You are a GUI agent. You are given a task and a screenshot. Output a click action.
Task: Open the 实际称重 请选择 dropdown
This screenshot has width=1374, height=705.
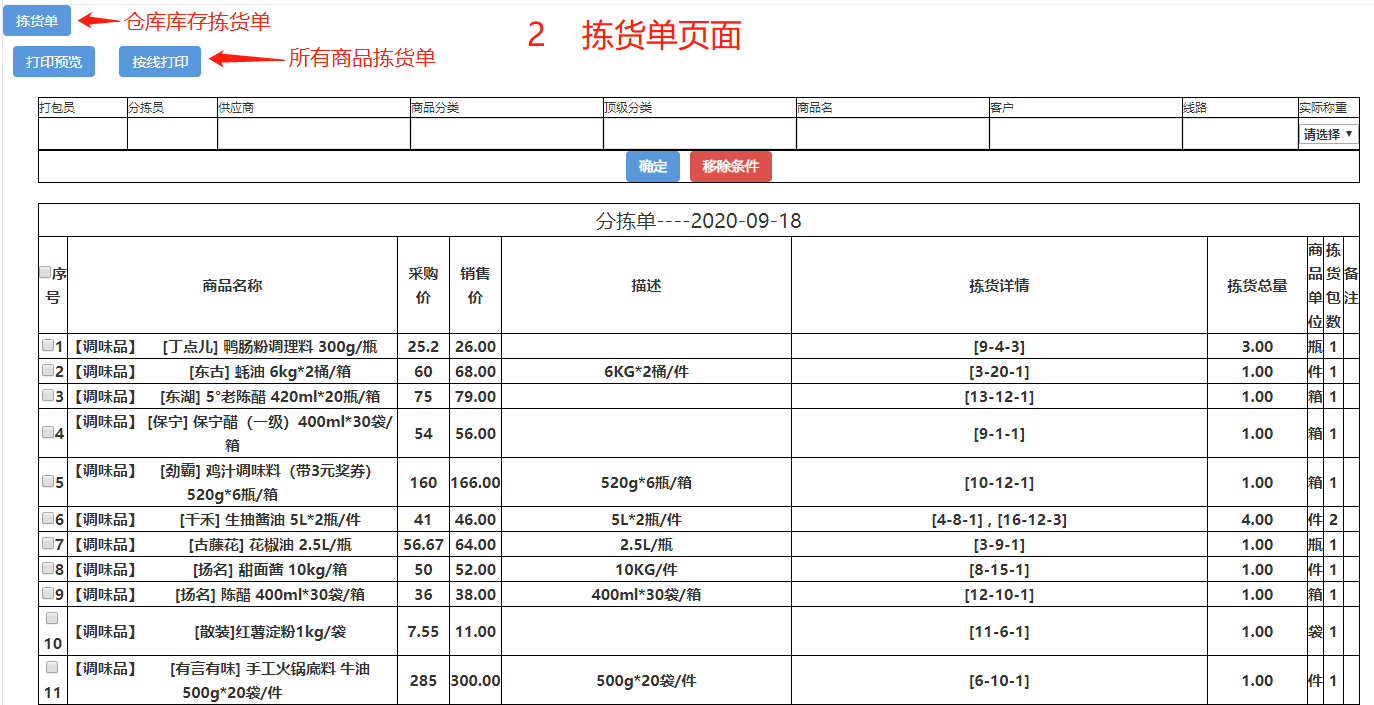tap(1328, 134)
